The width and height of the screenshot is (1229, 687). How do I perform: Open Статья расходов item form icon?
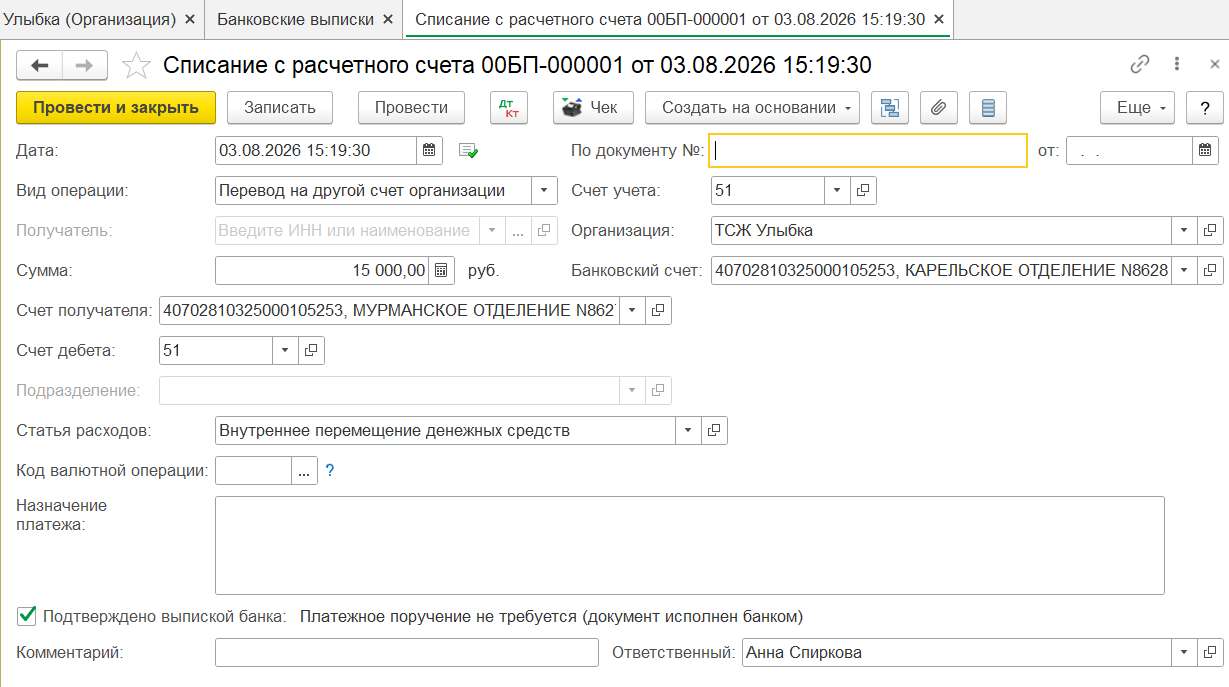coord(714,431)
